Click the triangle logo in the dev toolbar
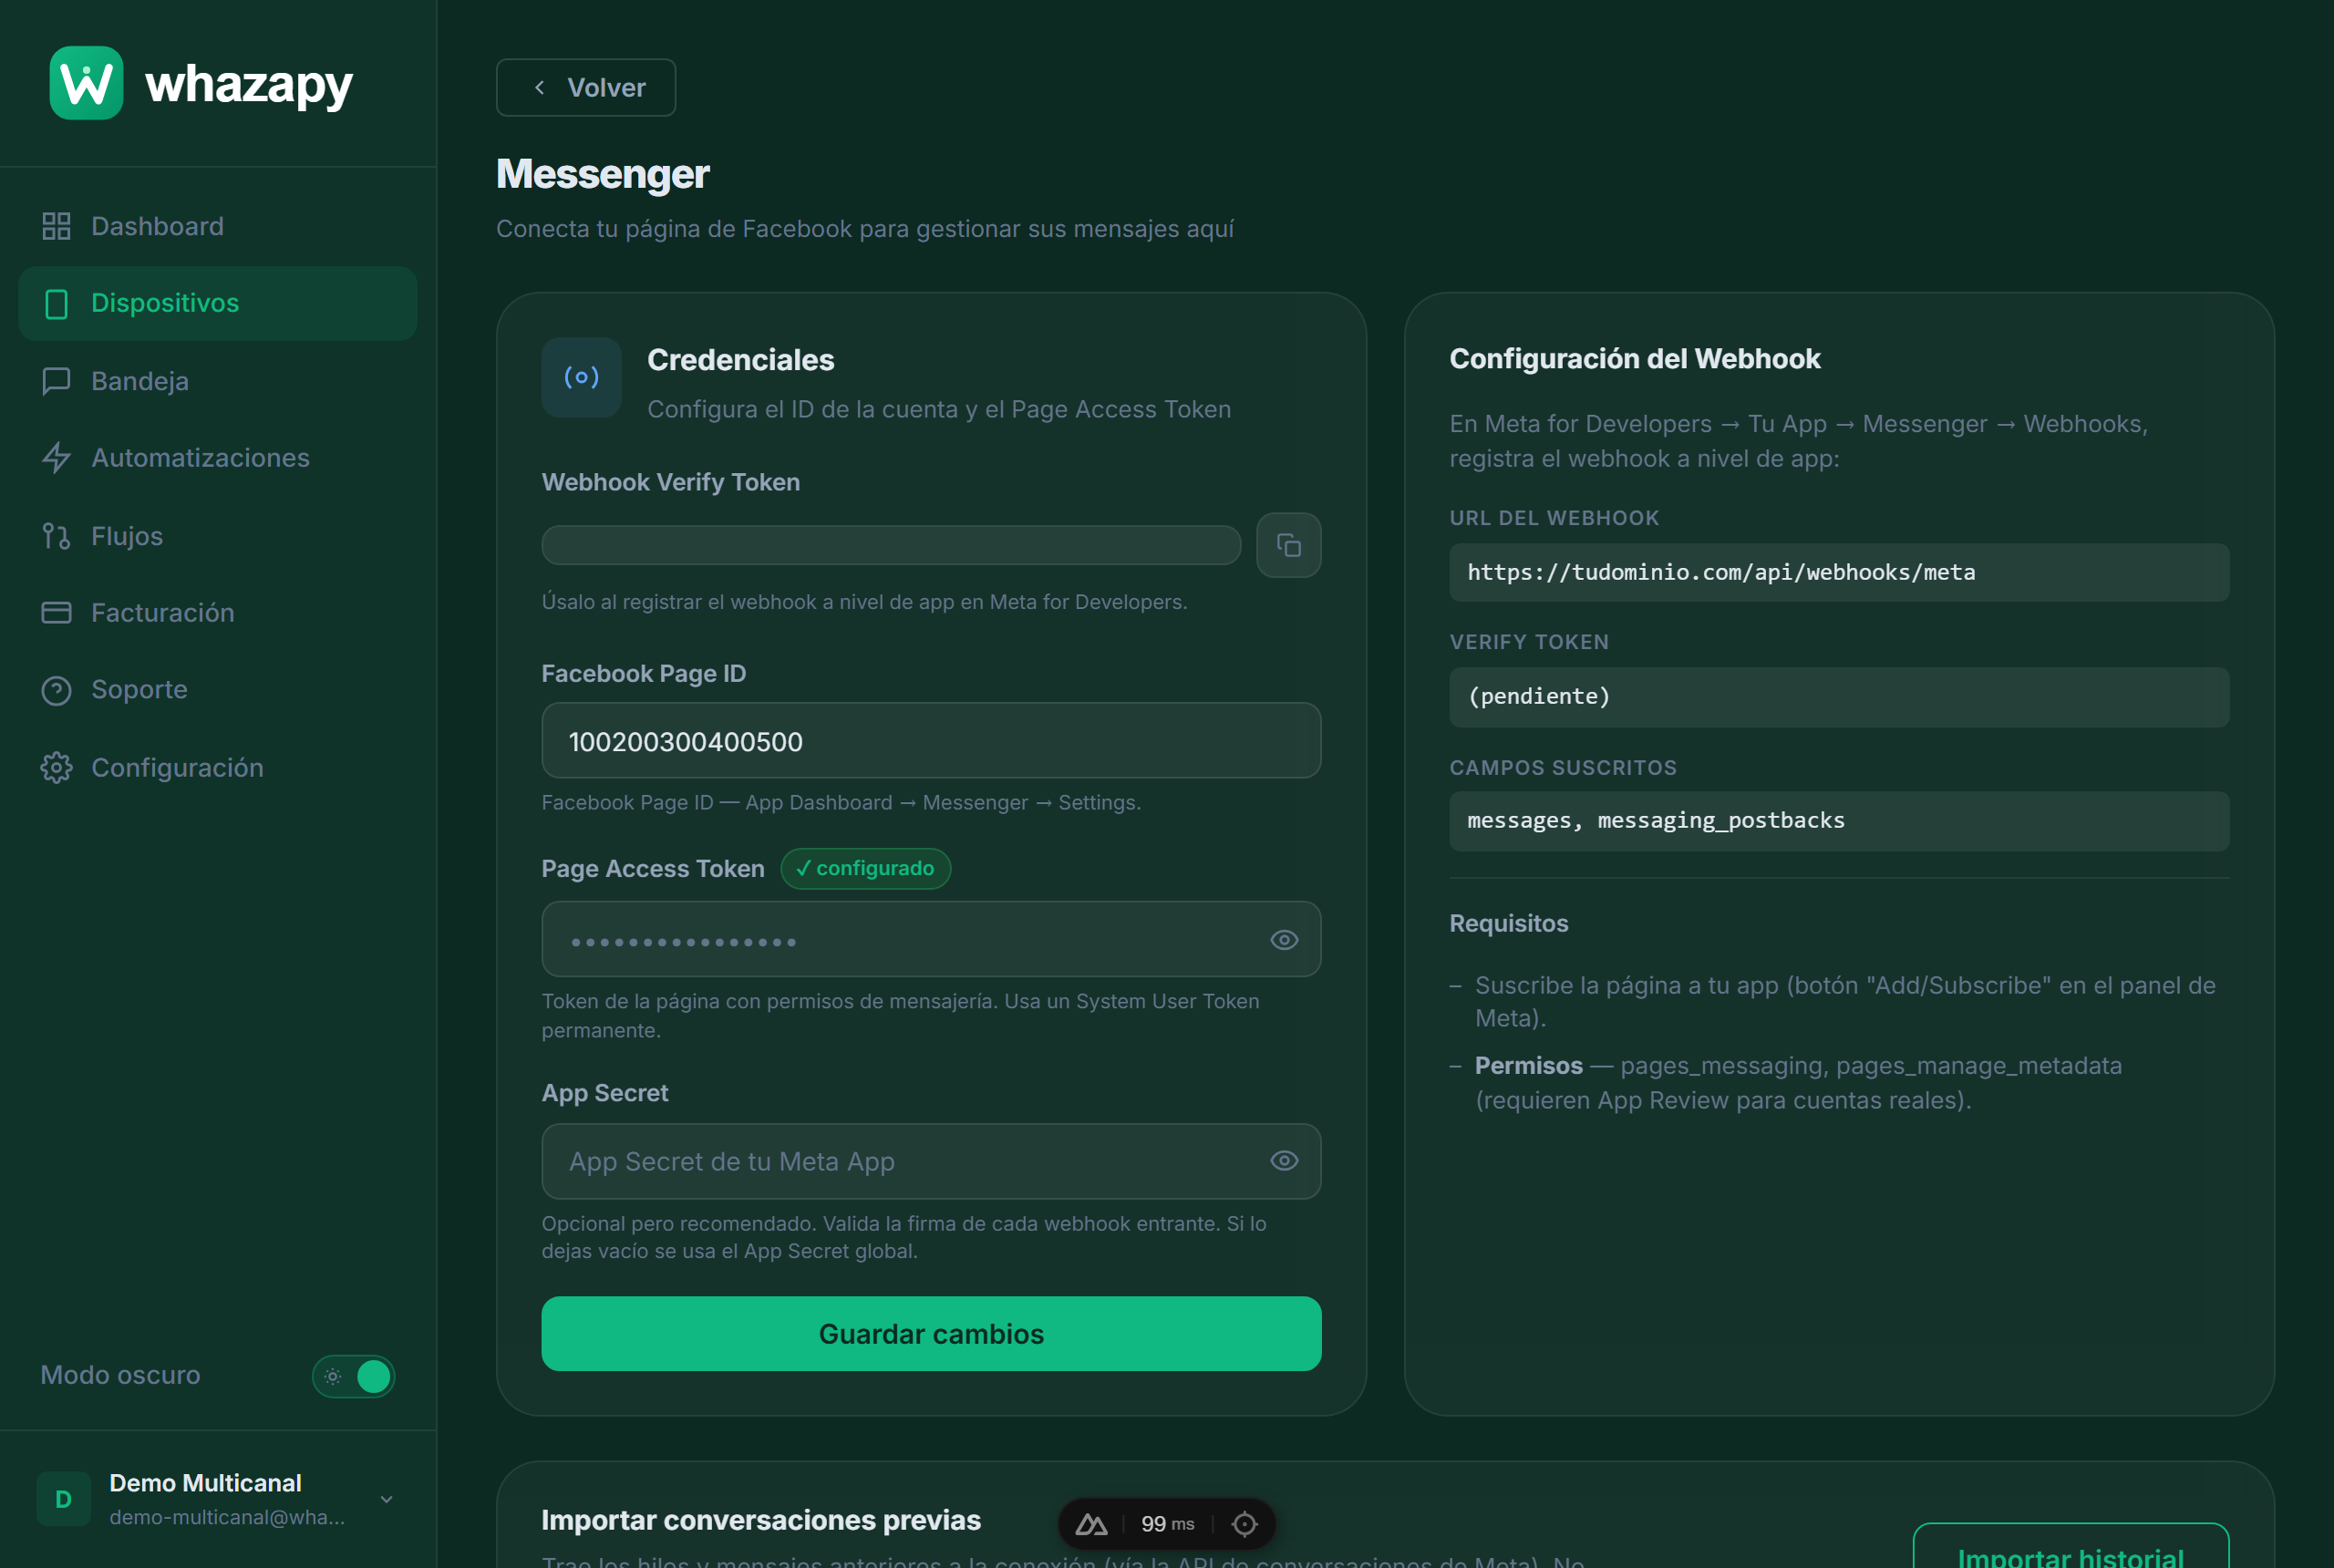 tap(1091, 1524)
